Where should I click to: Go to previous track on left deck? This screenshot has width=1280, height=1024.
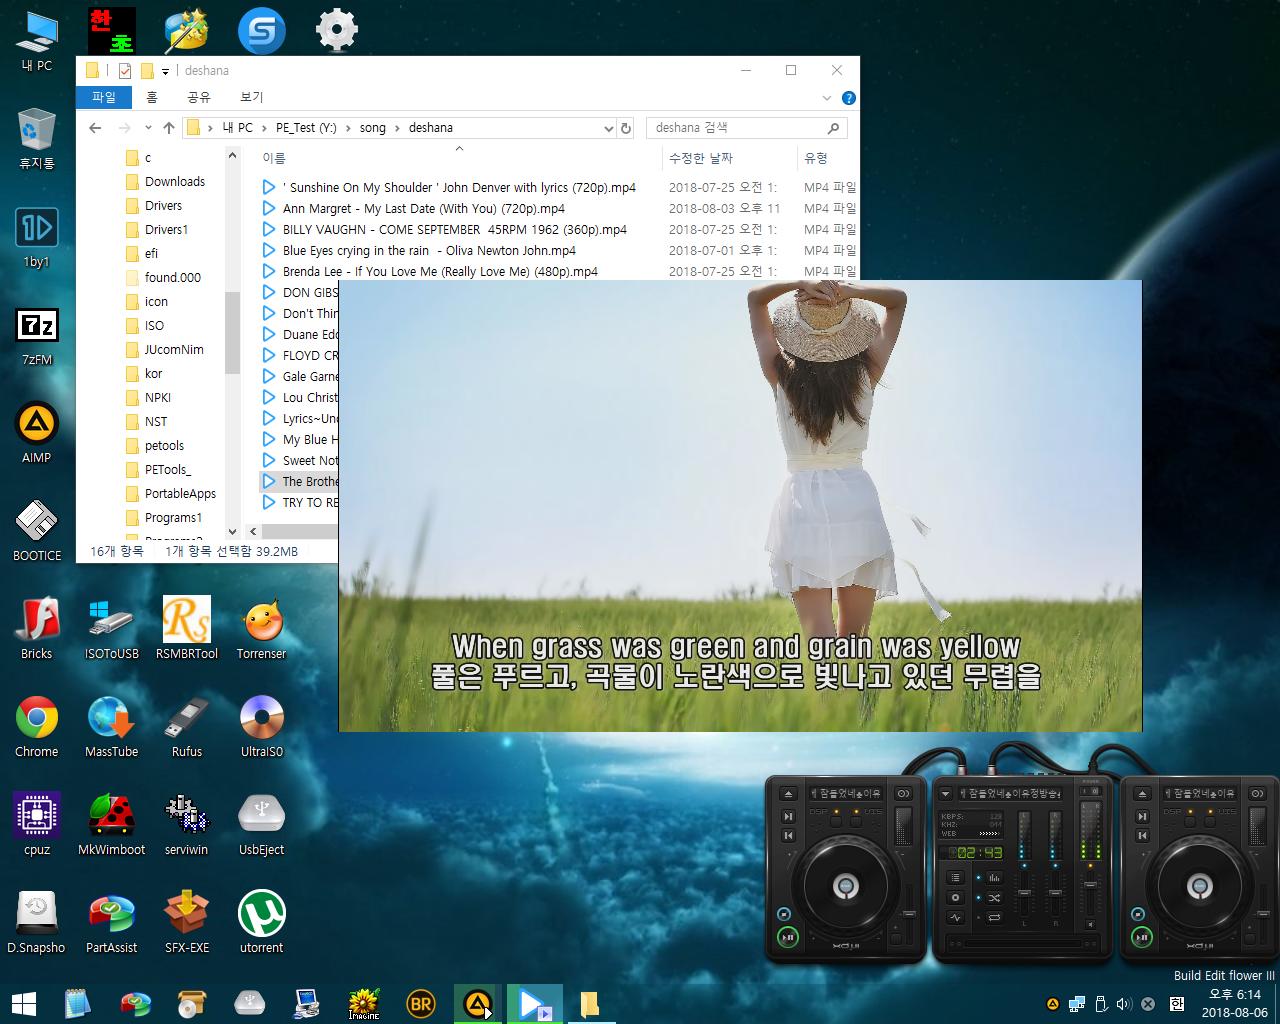[x=788, y=835]
